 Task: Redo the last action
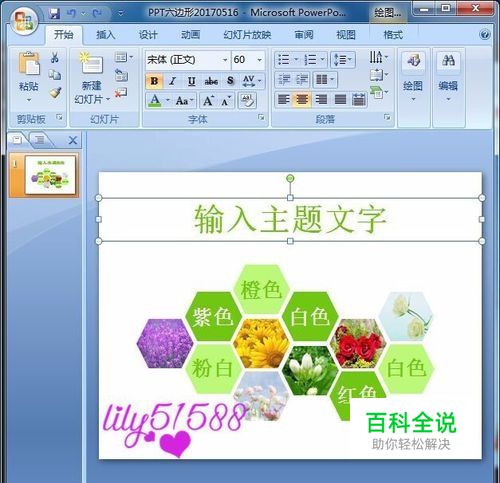click(97, 13)
